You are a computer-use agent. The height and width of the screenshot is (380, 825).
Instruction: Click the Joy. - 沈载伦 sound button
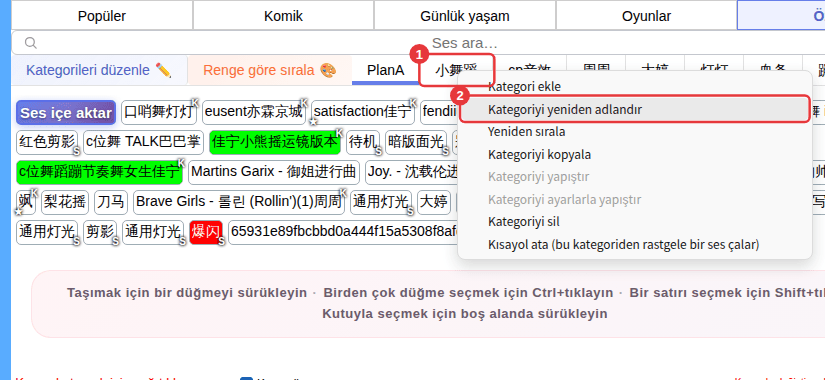[412, 172]
